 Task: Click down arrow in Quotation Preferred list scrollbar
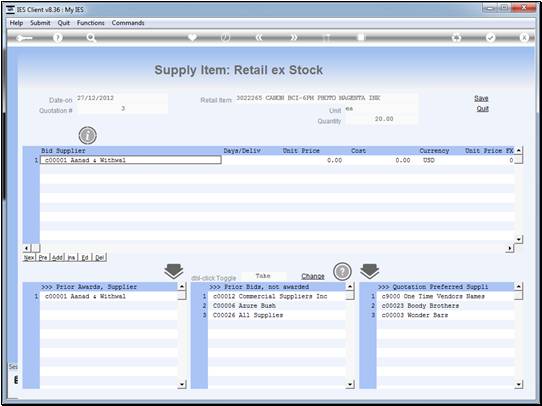click(x=518, y=384)
